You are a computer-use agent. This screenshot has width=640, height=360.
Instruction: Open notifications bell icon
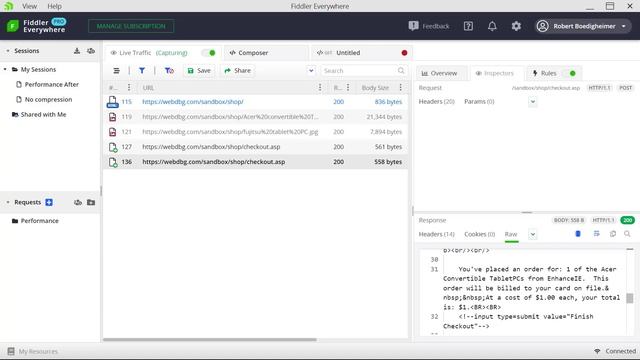pos(492,26)
